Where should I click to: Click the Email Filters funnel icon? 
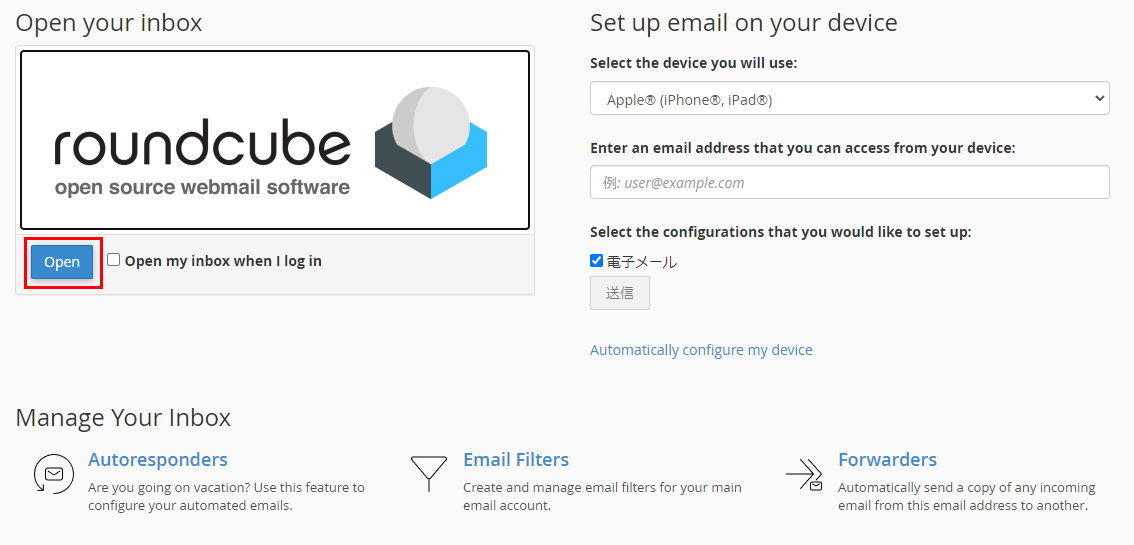[428, 473]
